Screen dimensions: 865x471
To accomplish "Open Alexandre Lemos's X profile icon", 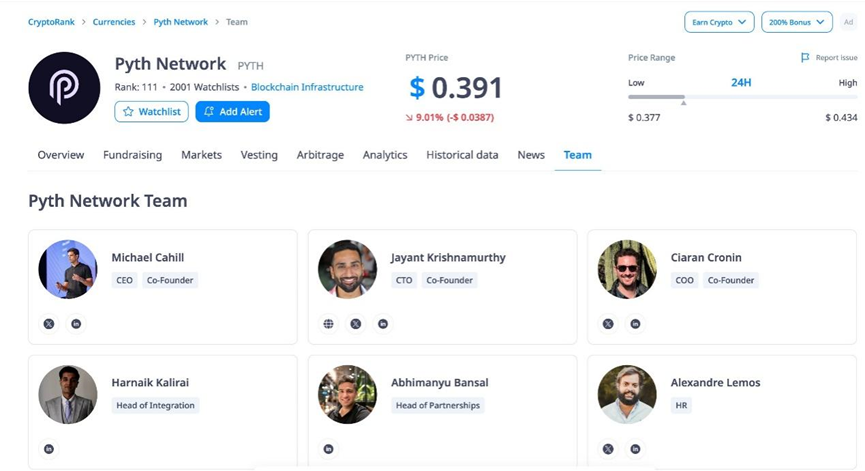I will coord(608,449).
